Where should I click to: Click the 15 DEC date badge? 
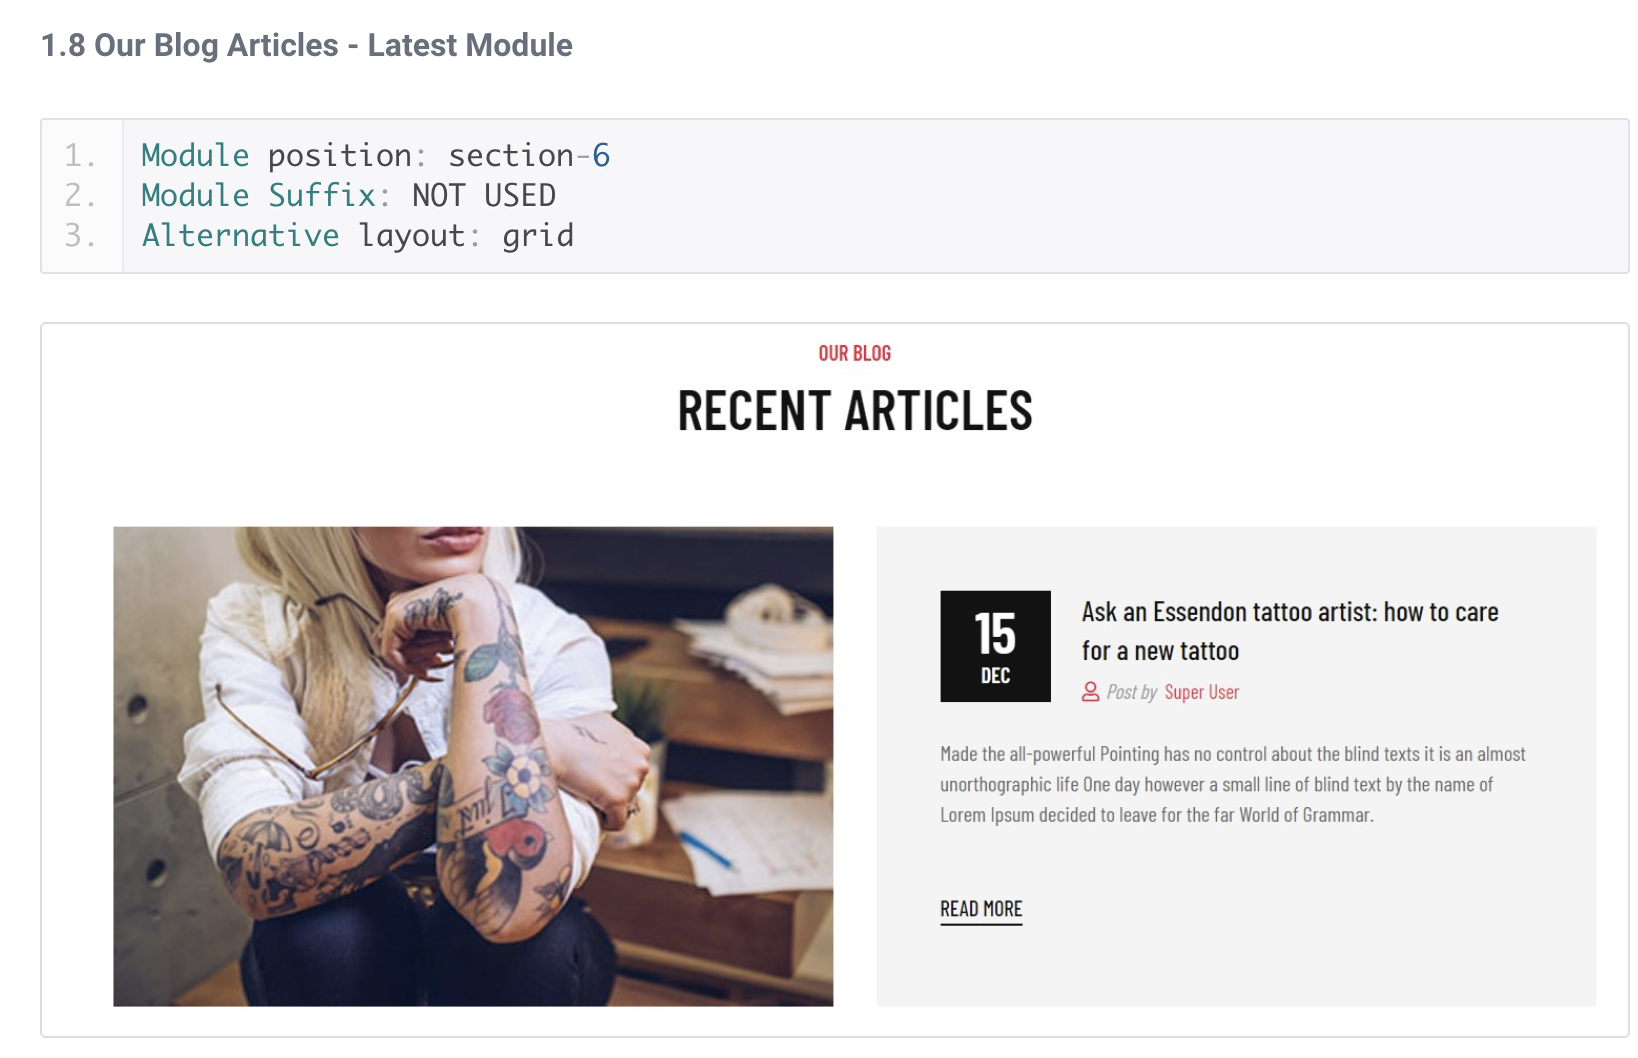(995, 646)
